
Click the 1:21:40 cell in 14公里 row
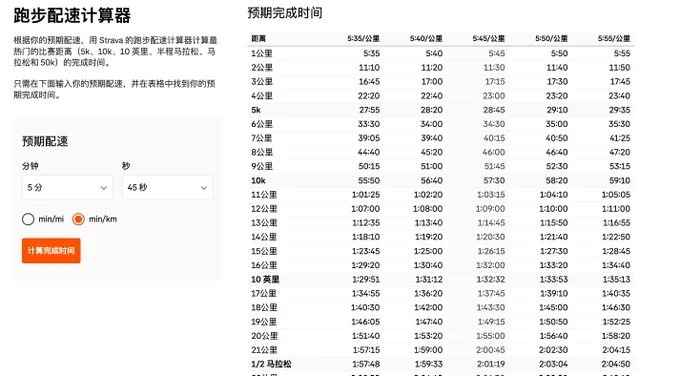pyautogui.click(x=554, y=237)
